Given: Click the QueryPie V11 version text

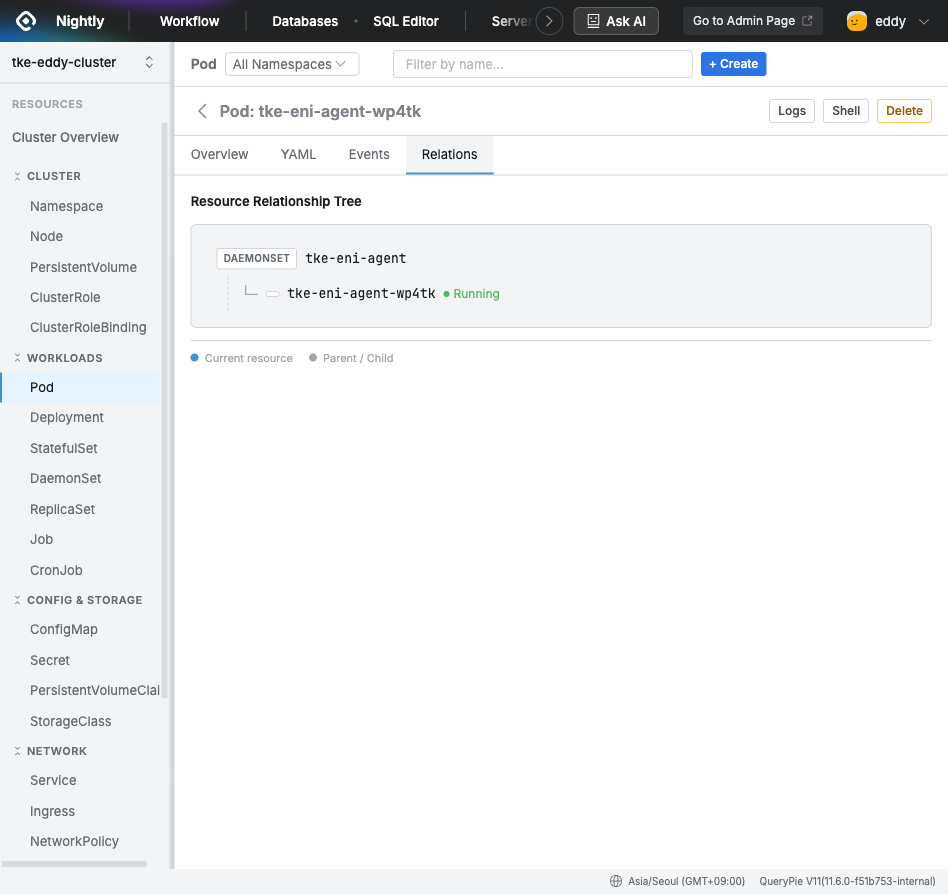Looking at the screenshot, I should [x=847, y=881].
